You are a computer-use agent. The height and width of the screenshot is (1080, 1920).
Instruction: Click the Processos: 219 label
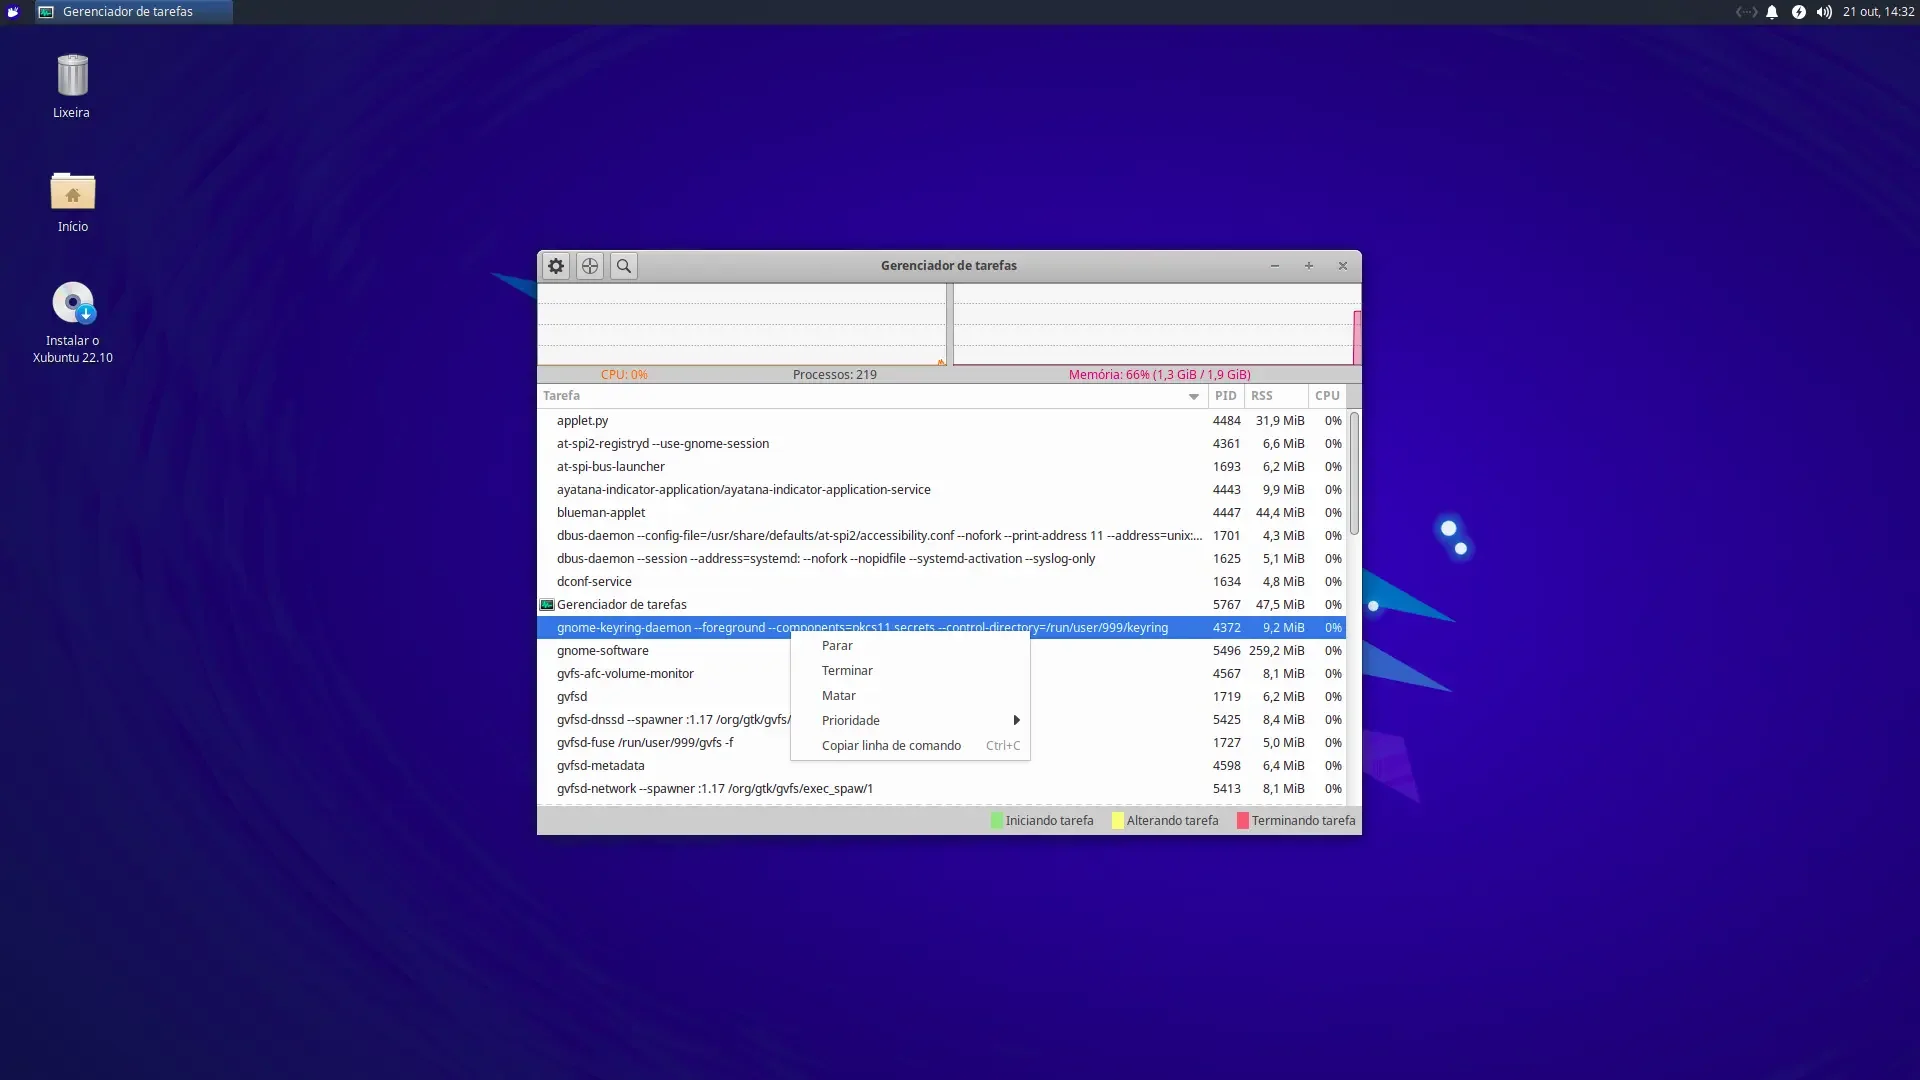click(x=834, y=375)
